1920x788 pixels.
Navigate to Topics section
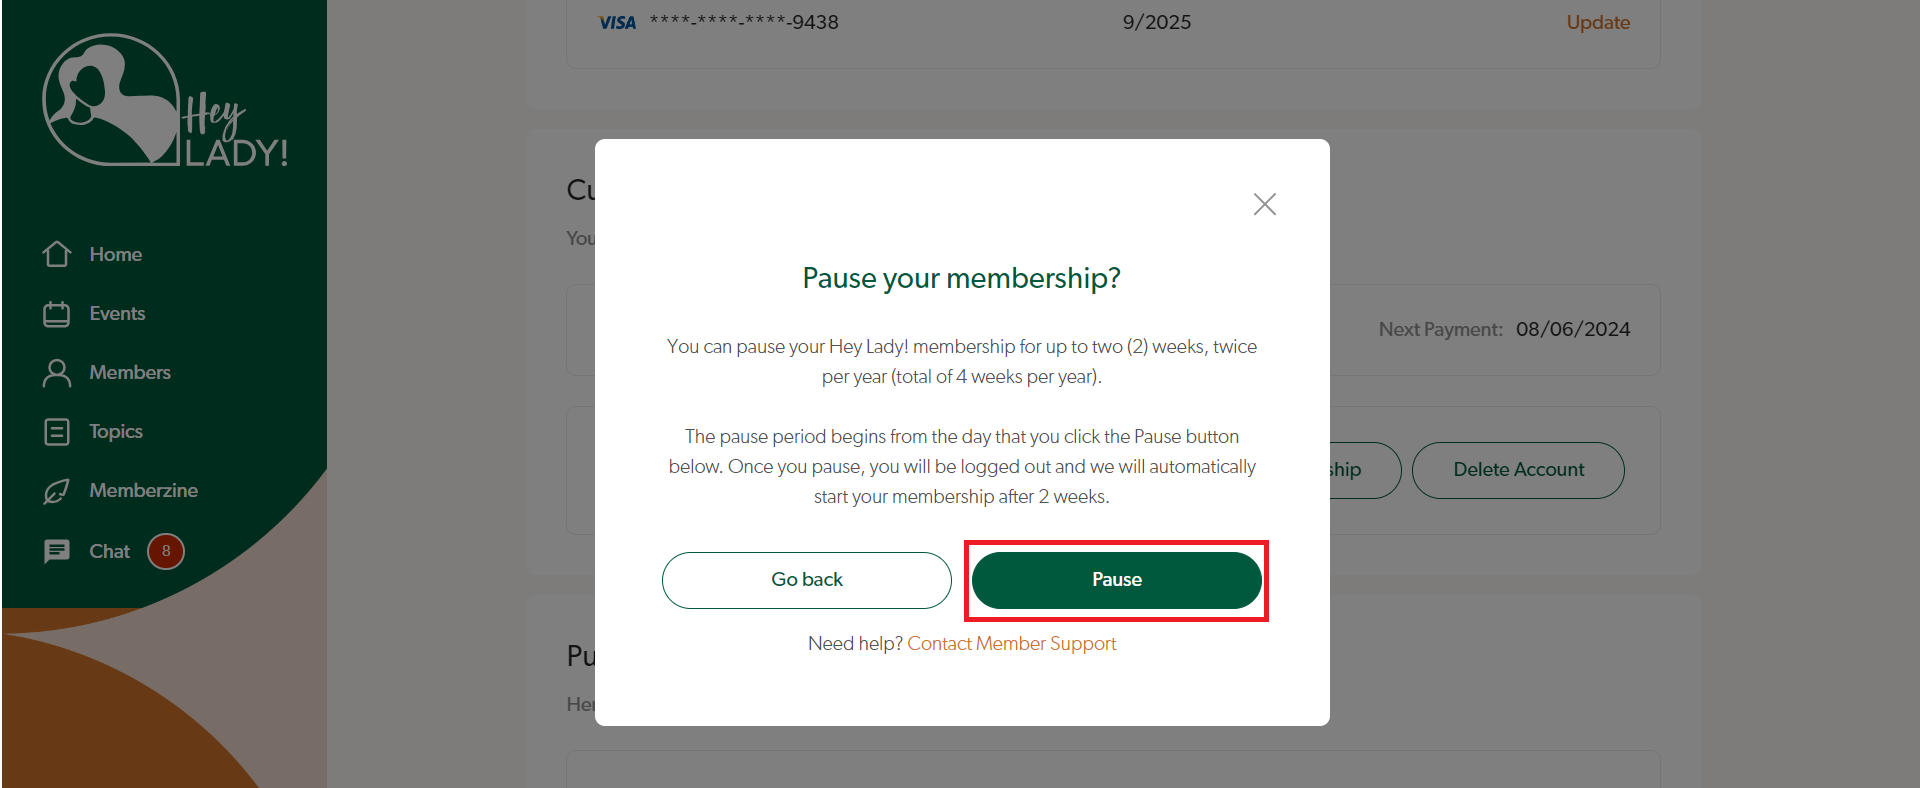click(116, 432)
